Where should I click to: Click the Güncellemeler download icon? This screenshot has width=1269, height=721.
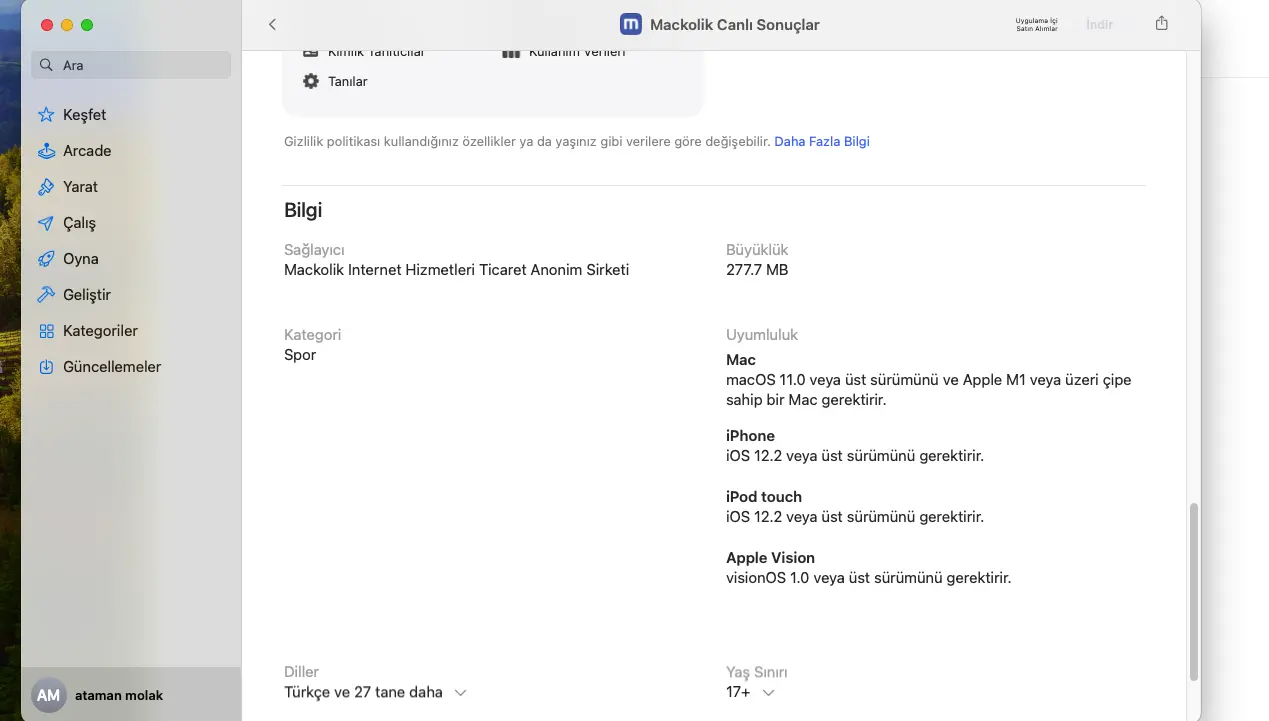[x=46, y=367]
